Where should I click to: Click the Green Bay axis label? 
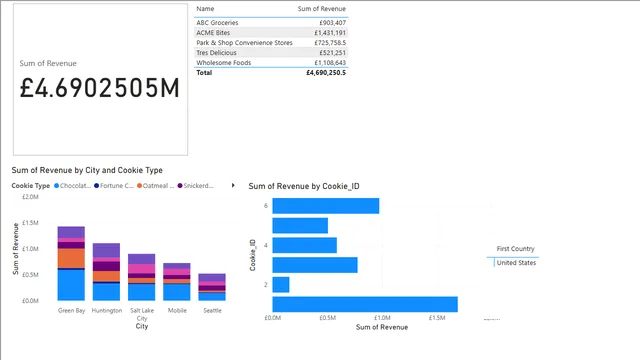(x=71, y=311)
